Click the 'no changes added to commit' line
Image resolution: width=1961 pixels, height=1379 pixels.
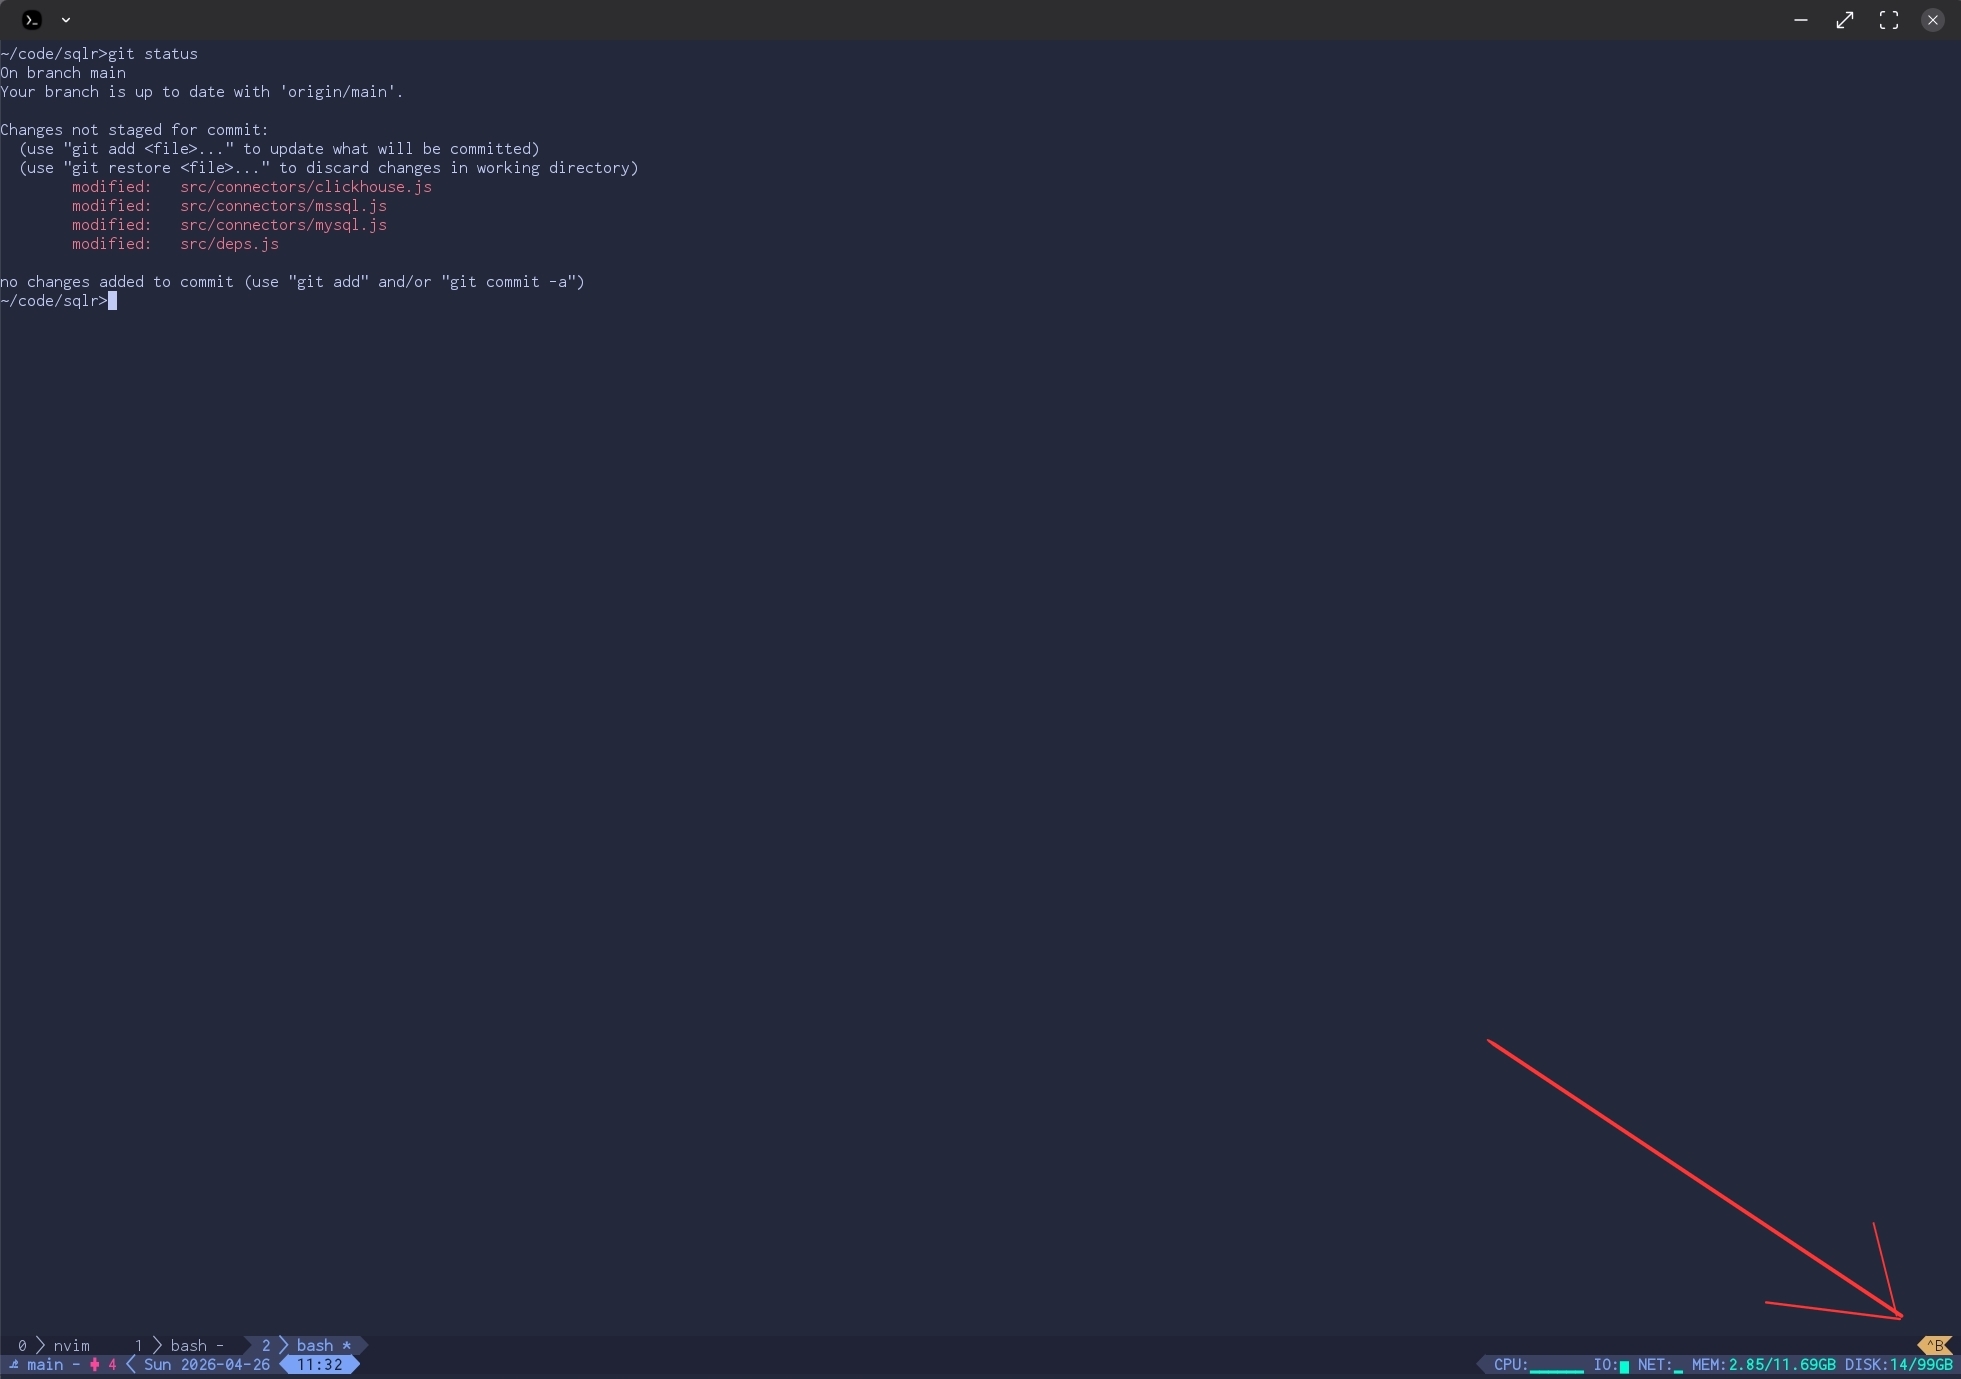292,282
